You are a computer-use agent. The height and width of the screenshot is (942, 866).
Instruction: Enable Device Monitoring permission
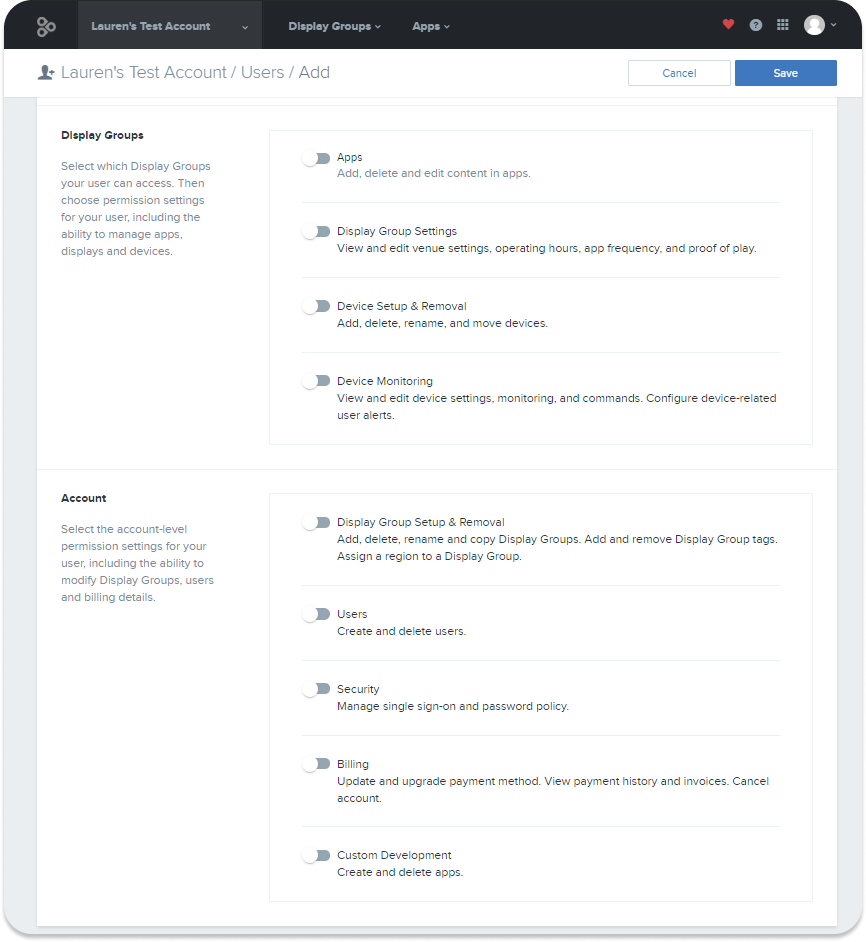(x=316, y=381)
